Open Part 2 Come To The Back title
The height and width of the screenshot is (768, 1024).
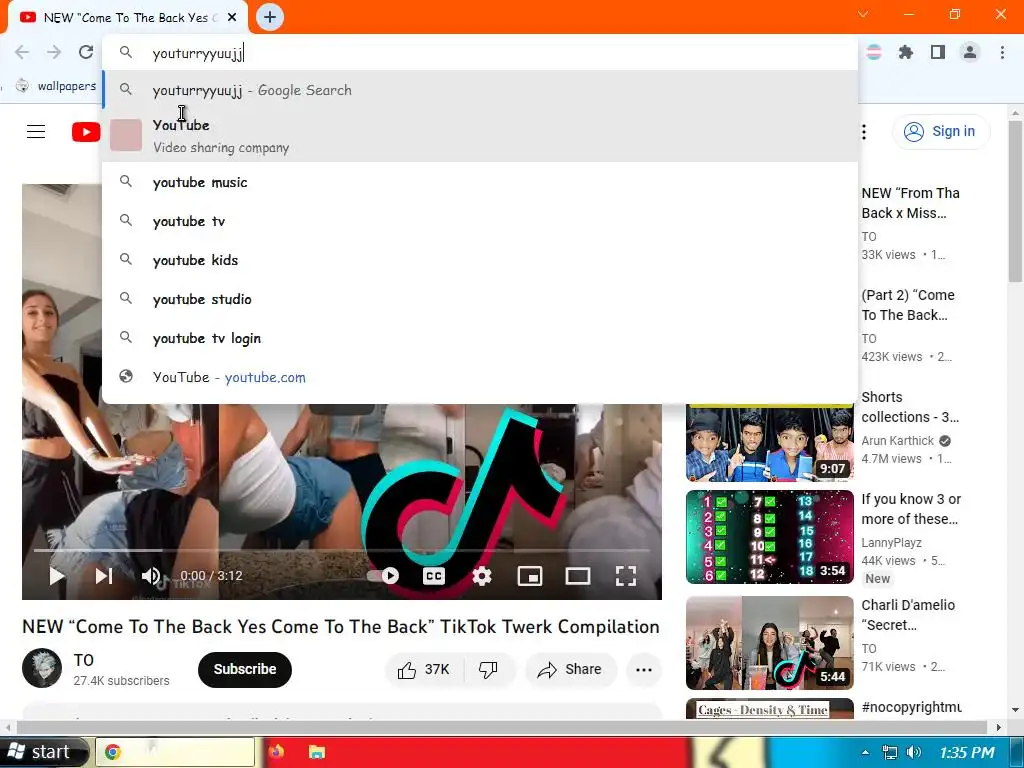[x=908, y=305]
